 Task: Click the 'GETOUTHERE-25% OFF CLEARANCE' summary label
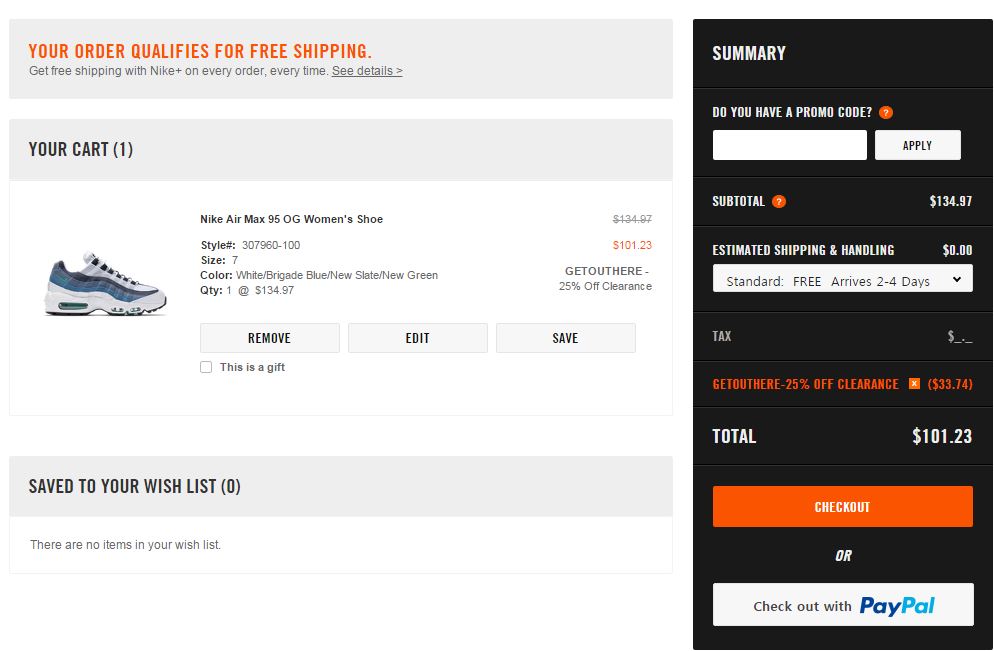click(x=805, y=384)
